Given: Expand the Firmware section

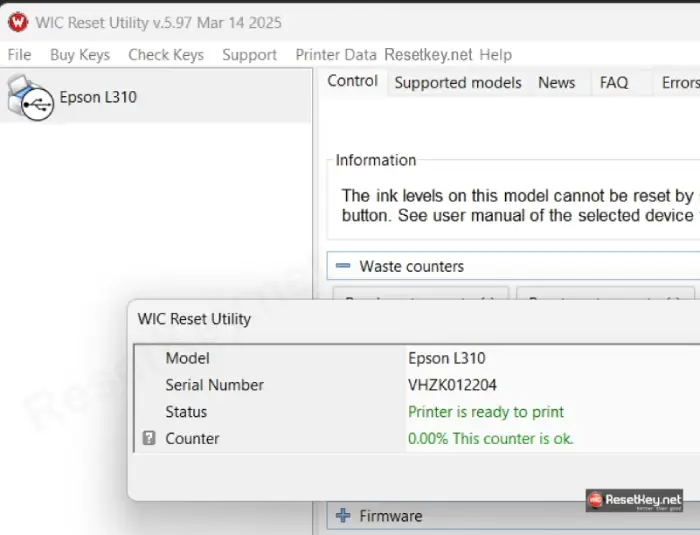Looking at the screenshot, I should tap(343, 516).
